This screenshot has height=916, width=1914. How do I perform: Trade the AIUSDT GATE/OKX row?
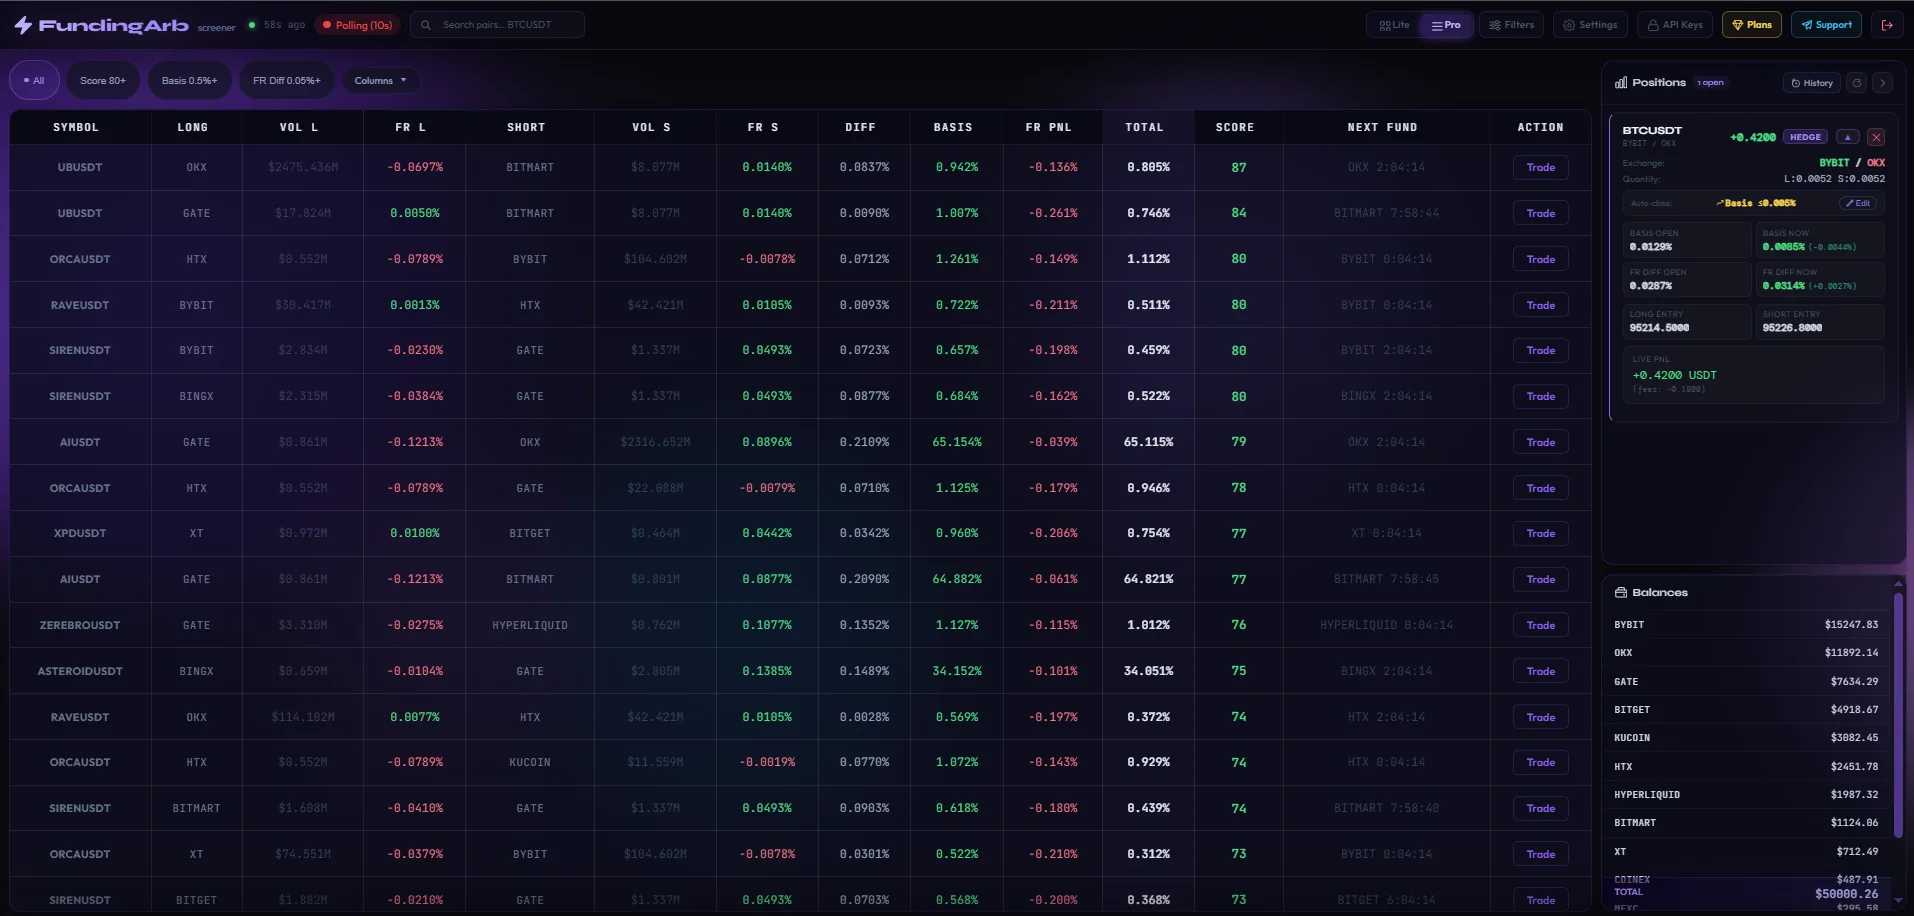[x=1540, y=442]
